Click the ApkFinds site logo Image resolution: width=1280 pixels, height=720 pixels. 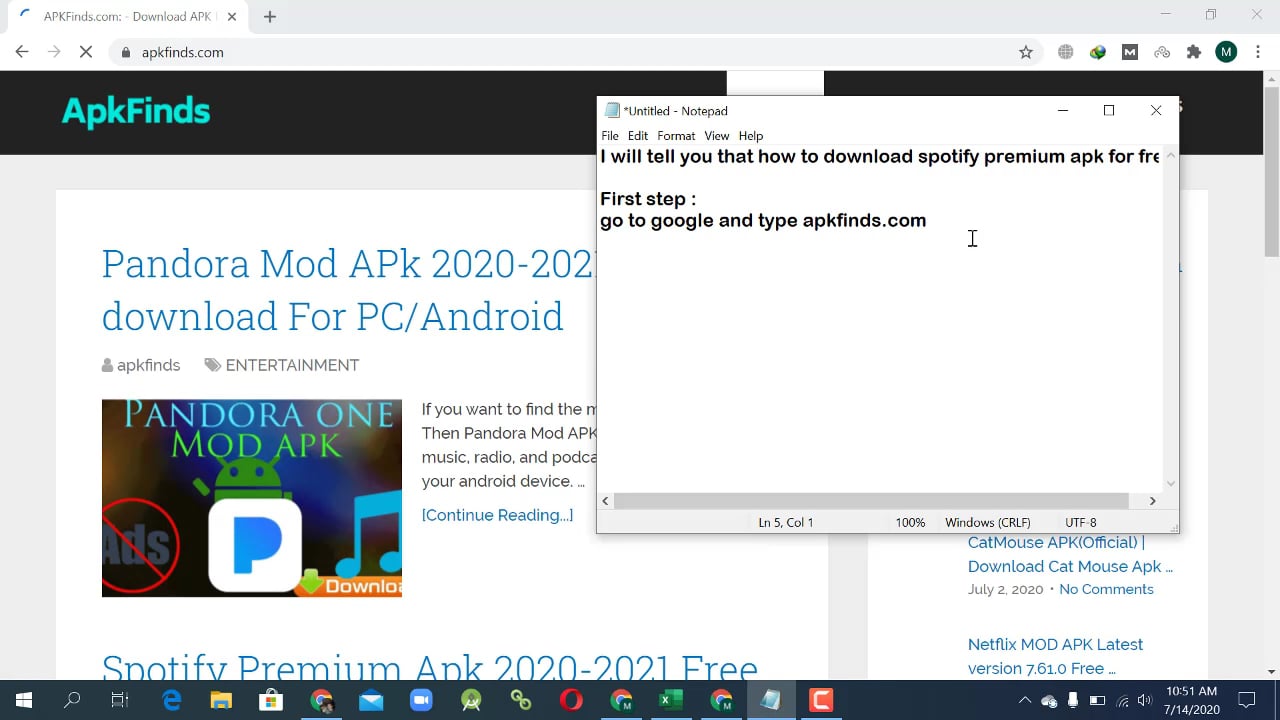pos(136,111)
